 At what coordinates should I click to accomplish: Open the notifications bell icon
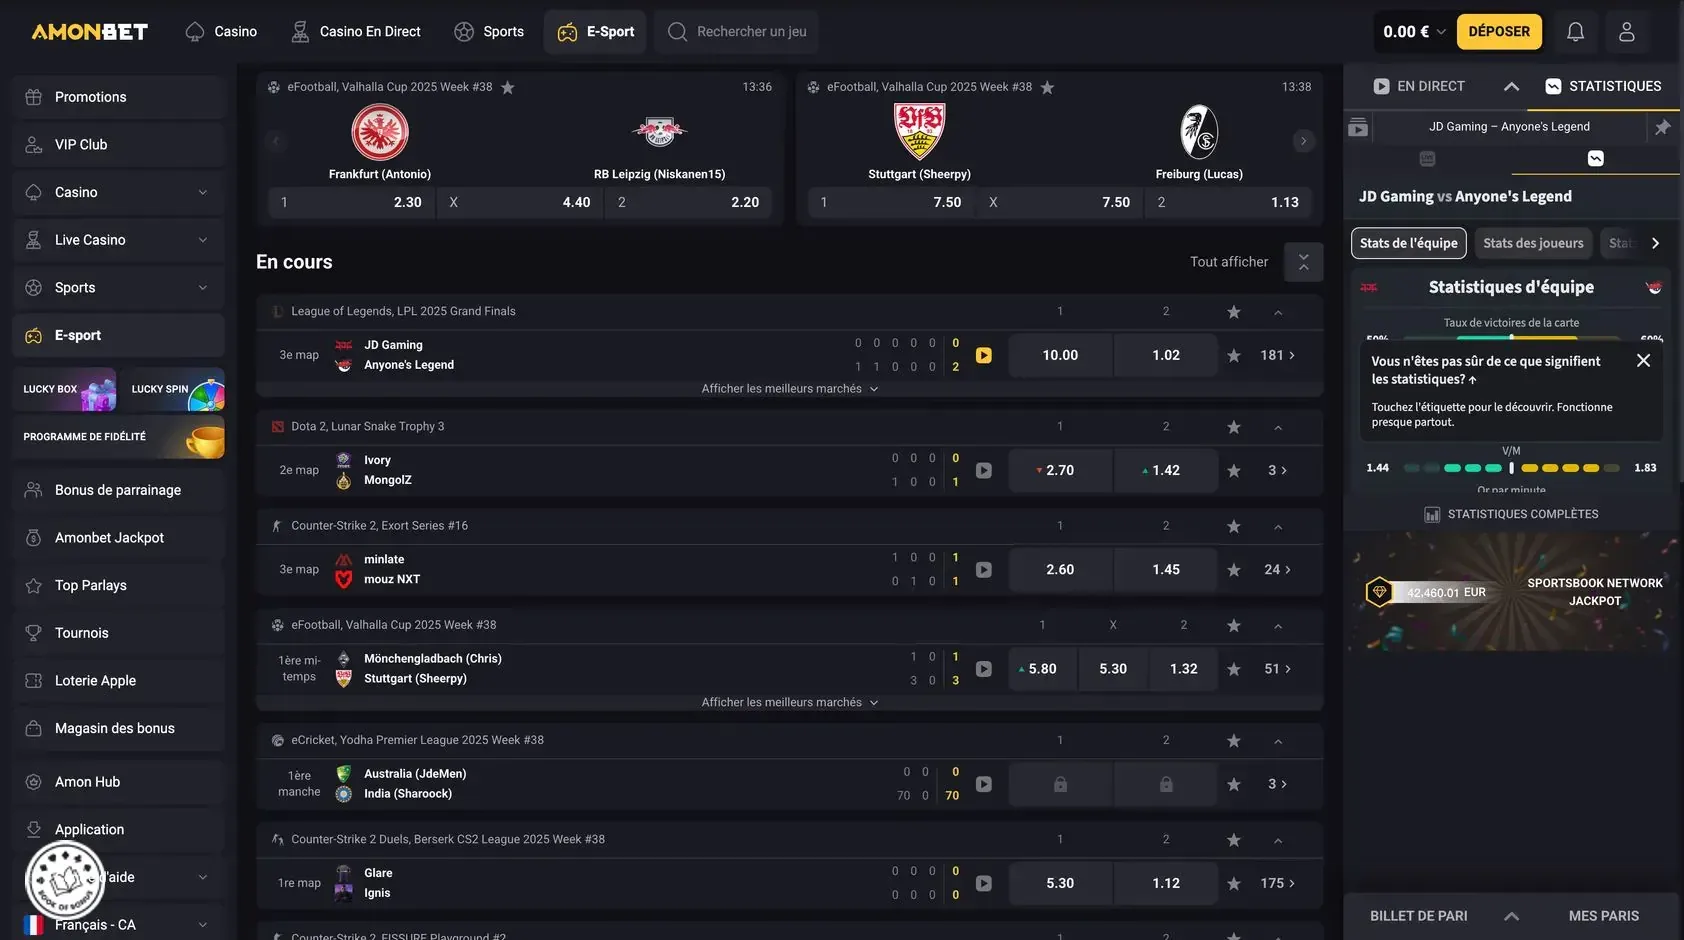coord(1575,32)
